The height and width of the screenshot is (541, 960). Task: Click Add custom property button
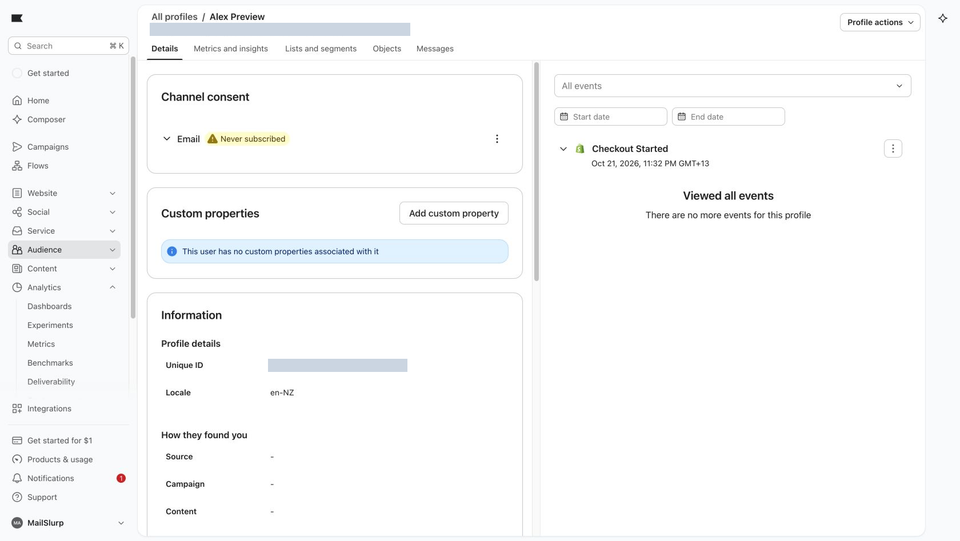pyautogui.click(x=454, y=214)
